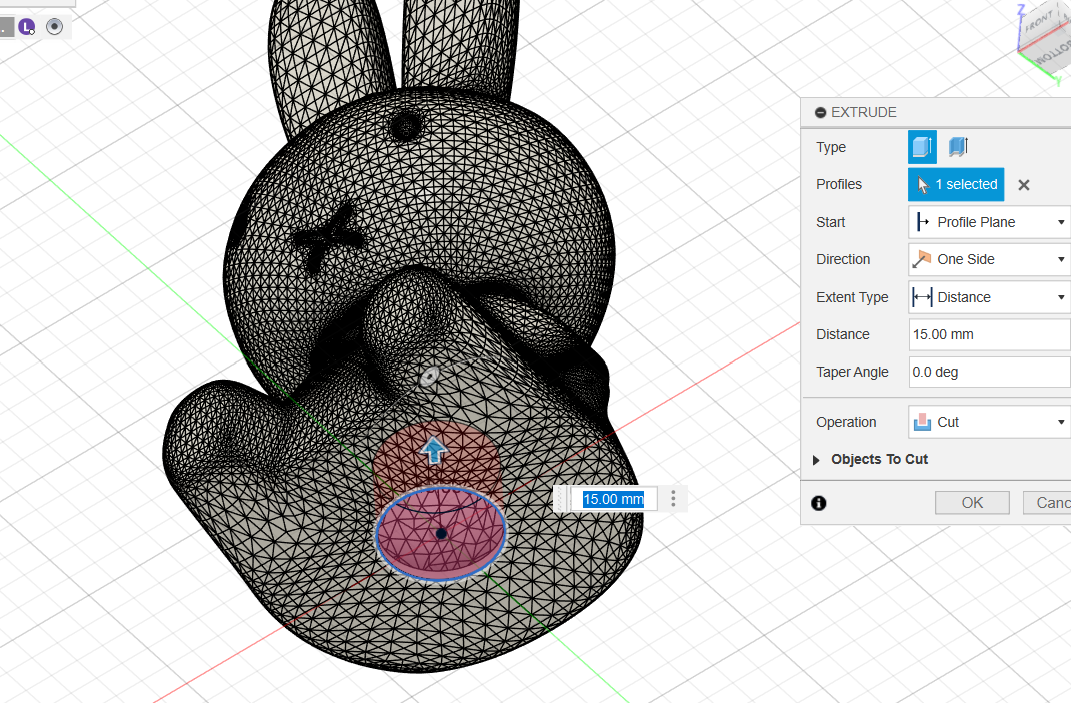Click the round taper manipulator on model
This screenshot has height=703, width=1071.
pyautogui.click(x=429, y=377)
